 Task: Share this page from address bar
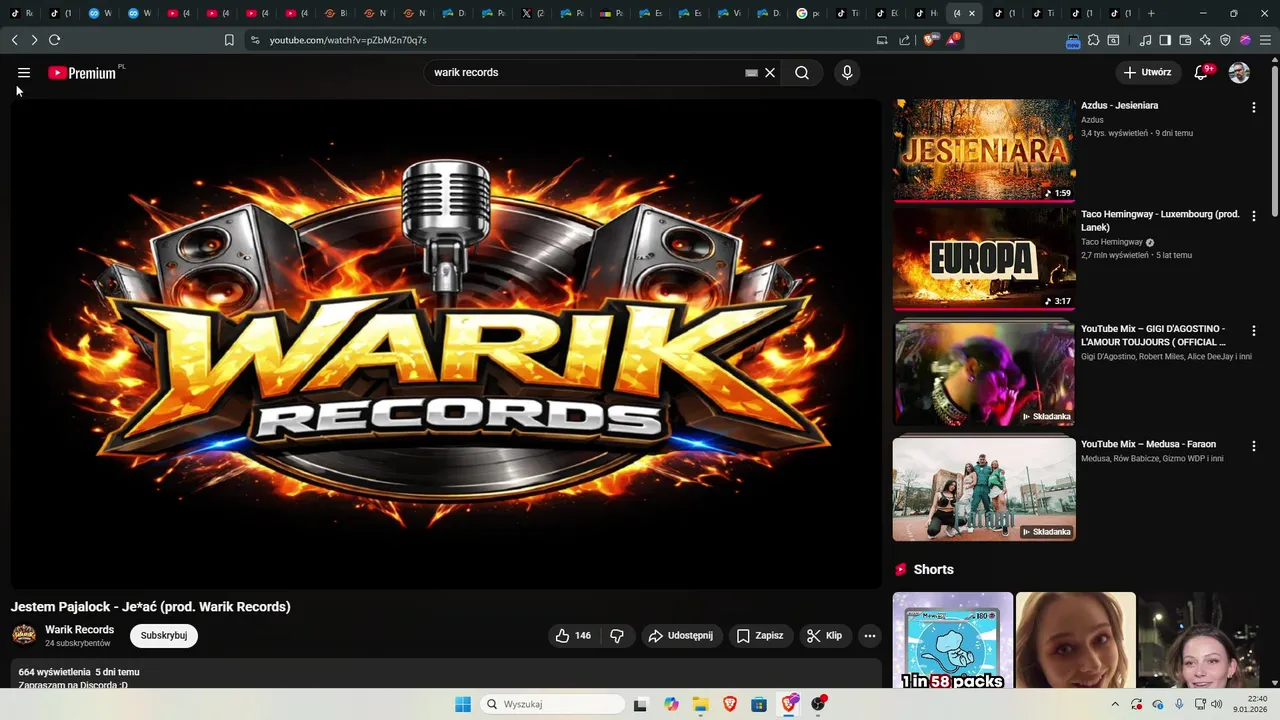pos(905,40)
